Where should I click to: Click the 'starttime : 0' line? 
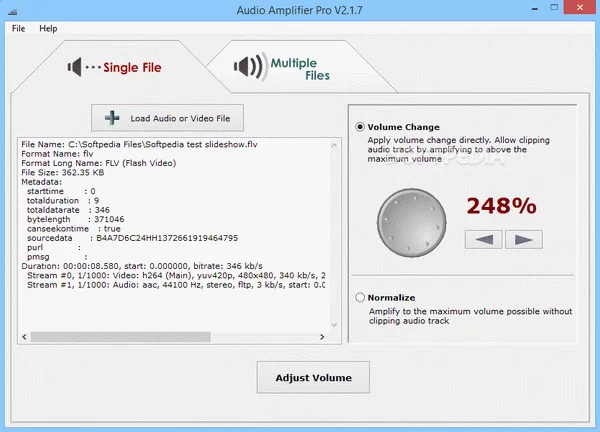tap(61, 191)
